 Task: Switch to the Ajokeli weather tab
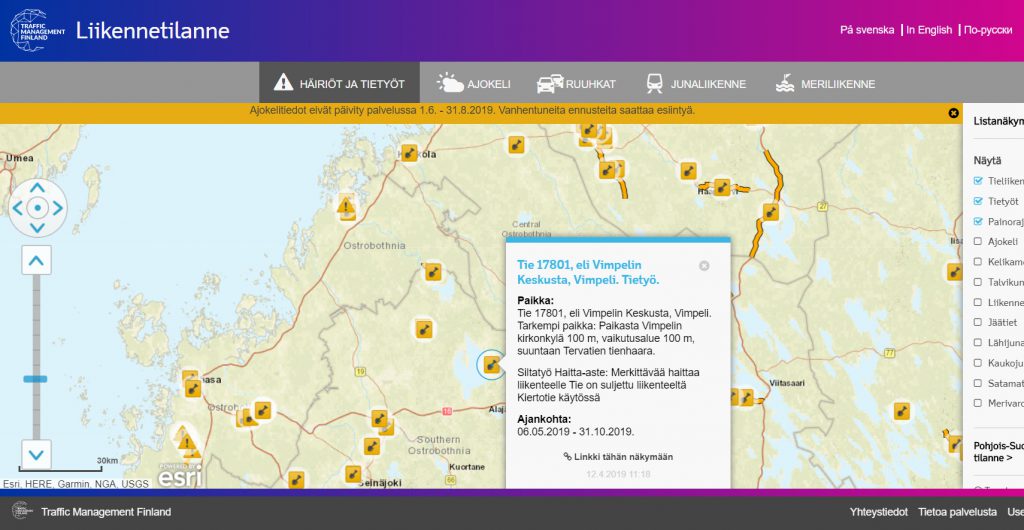tap(473, 84)
